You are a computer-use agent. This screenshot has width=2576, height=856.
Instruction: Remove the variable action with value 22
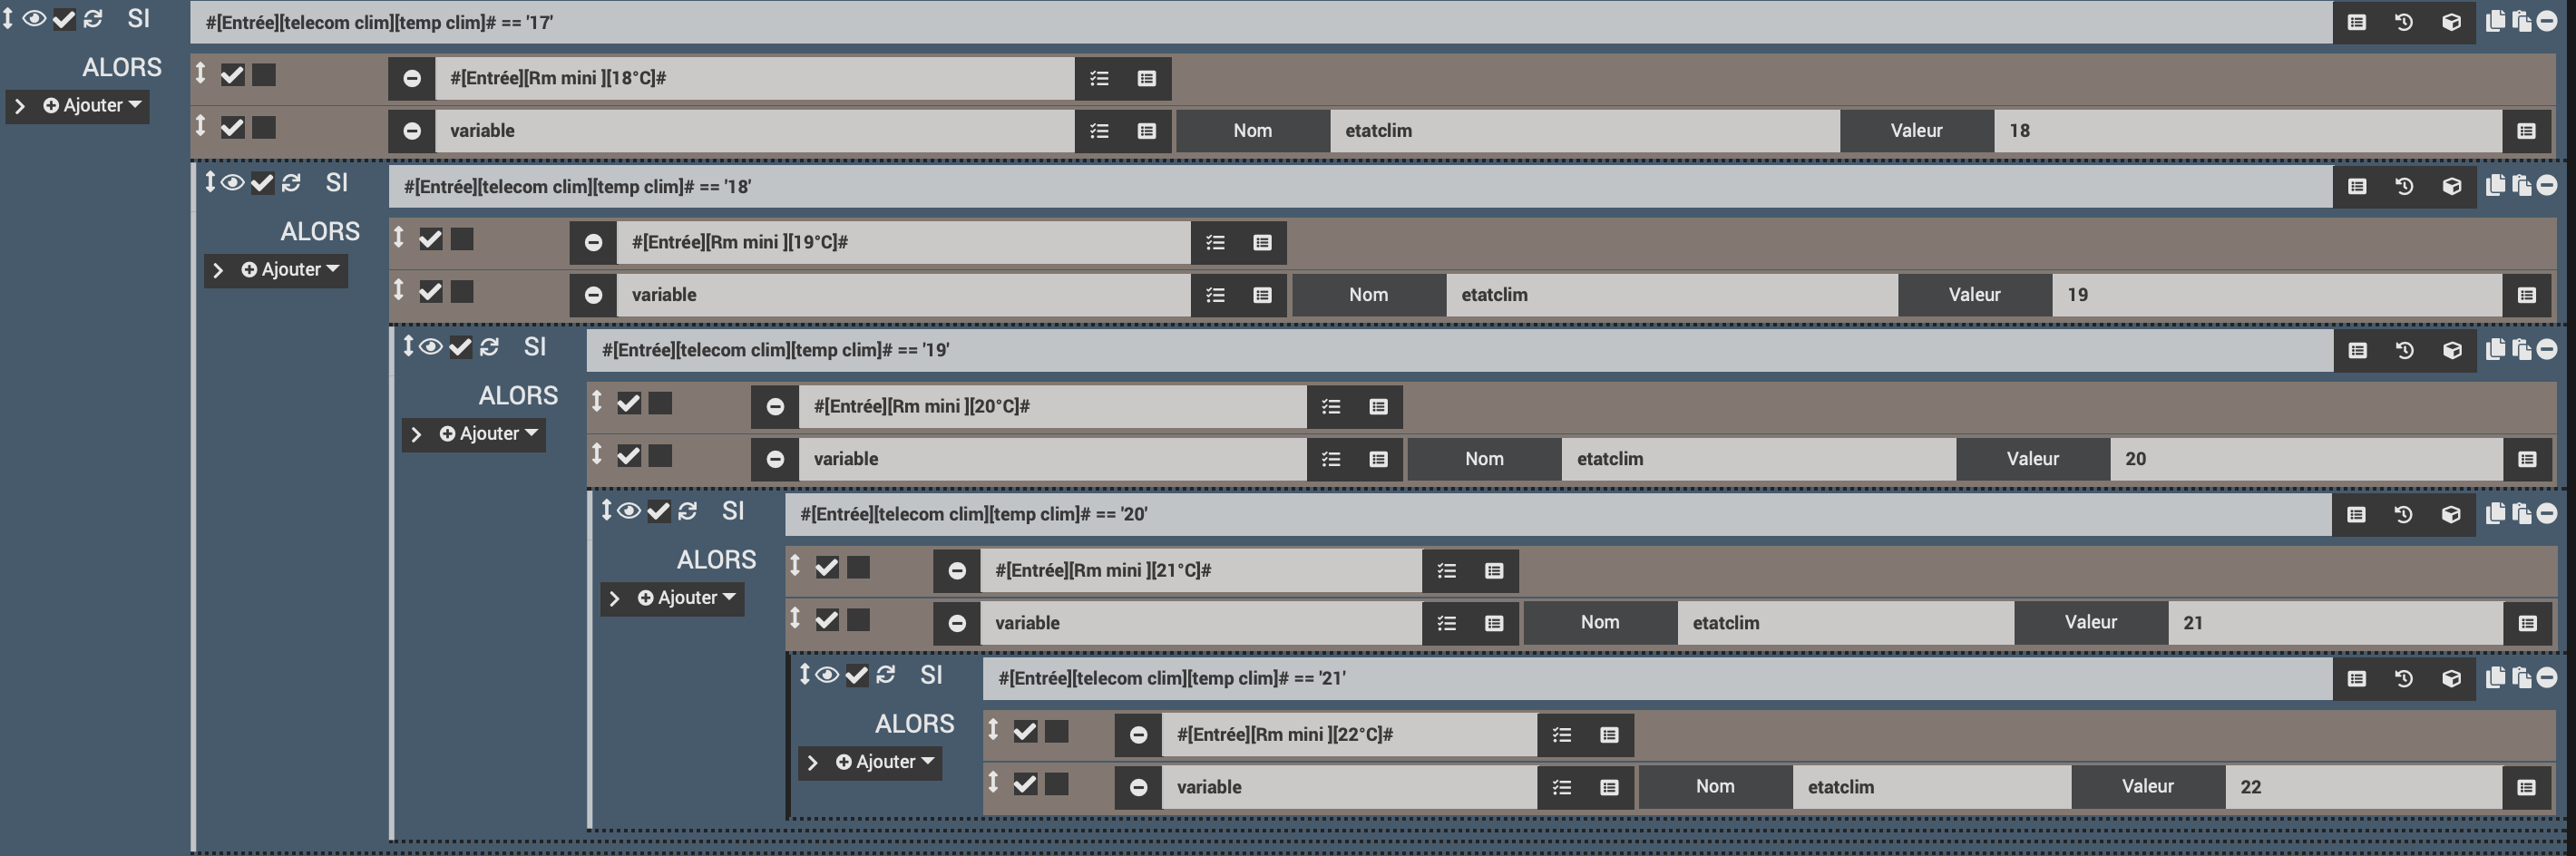(x=1138, y=787)
